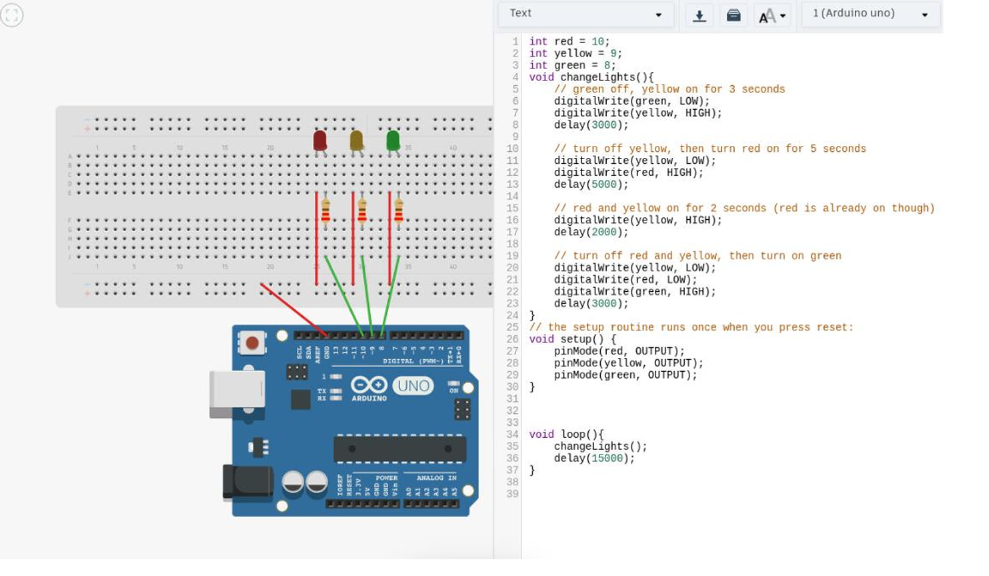Select the resistor below the green LED
The width and height of the screenshot is (989, 576).
(x=399, y=211)
